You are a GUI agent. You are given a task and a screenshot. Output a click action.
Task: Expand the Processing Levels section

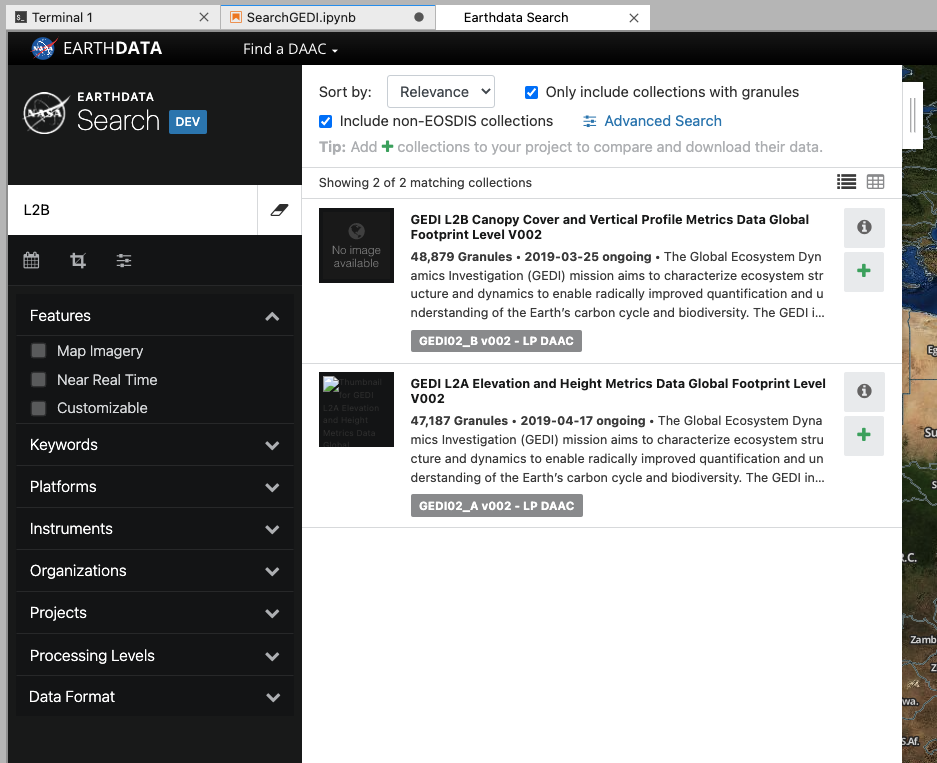tap(155, 655)
